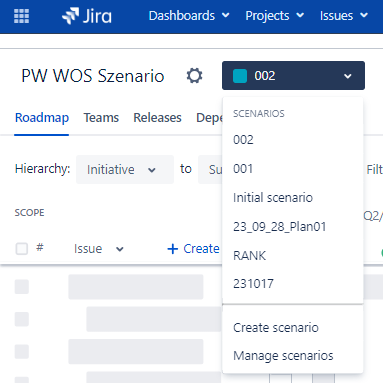383x383 pixels.
Task: Switch to the Roadmap tab
Action: point(42,118)
